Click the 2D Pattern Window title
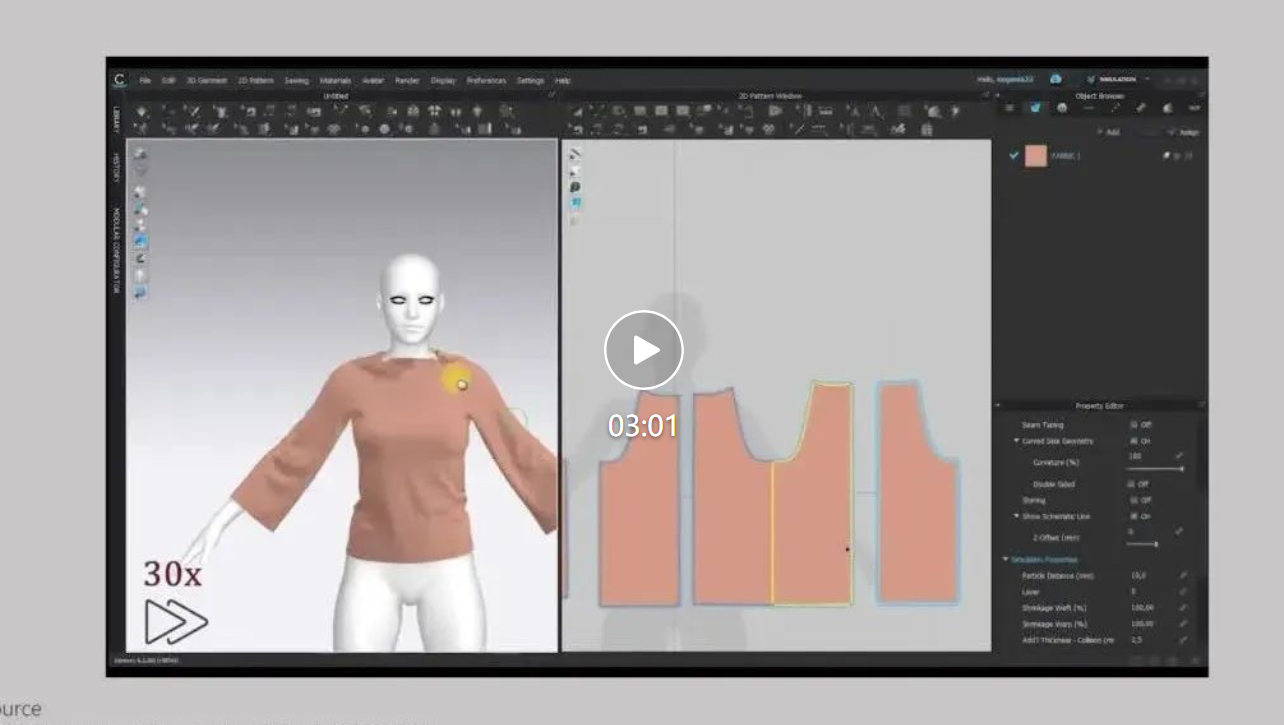 (x=770, y=95)
